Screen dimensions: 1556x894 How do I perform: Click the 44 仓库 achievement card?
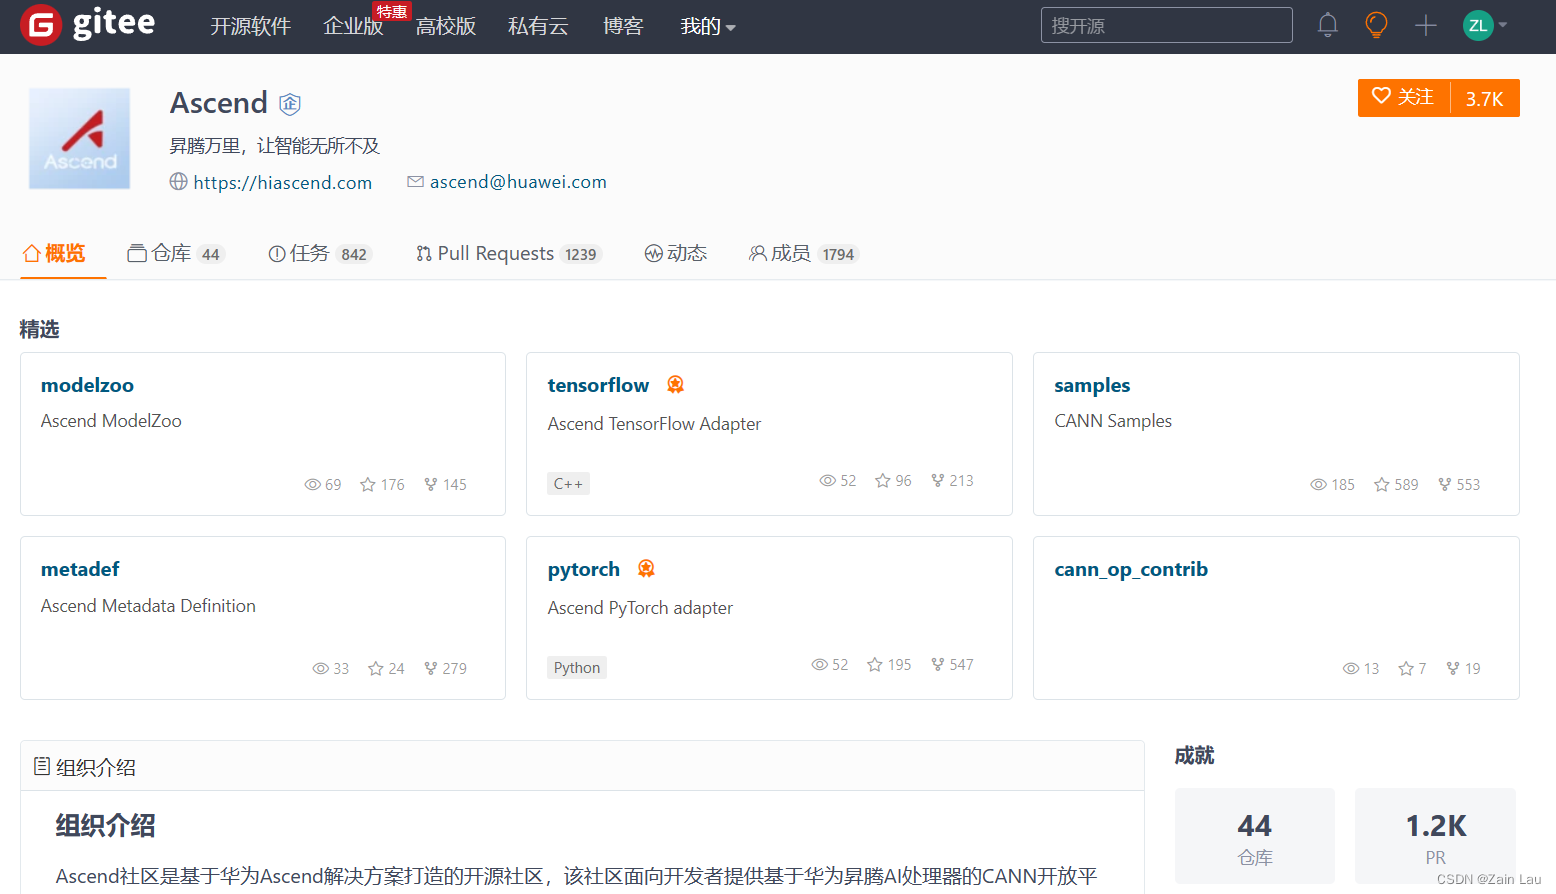[x=1255, y=836]
